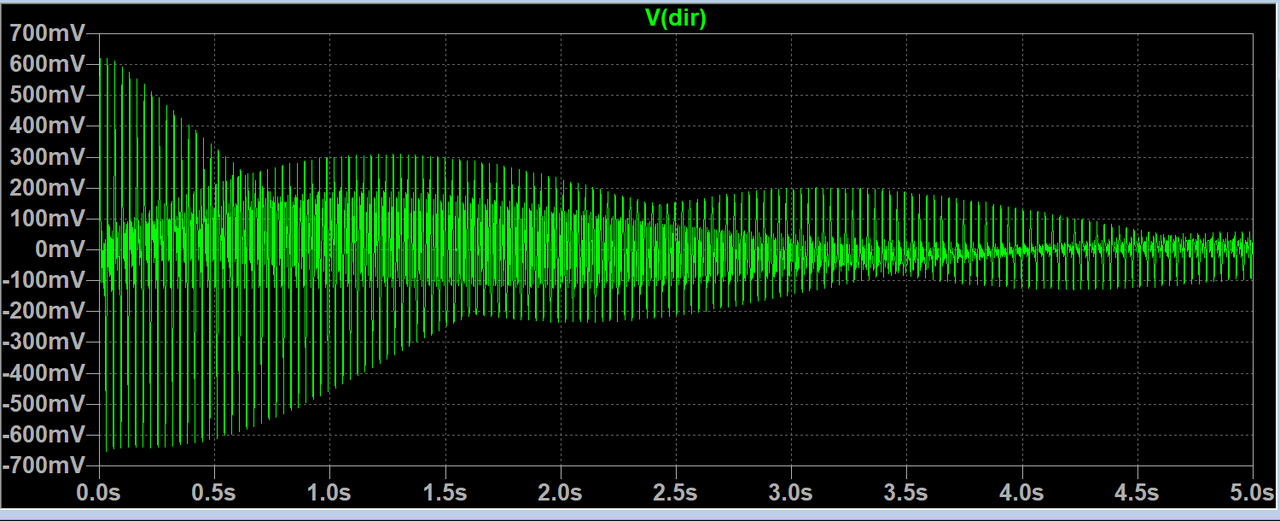Click the -200mV vertical axis label
Screen dimensions: 1280x521
(46, 311)
